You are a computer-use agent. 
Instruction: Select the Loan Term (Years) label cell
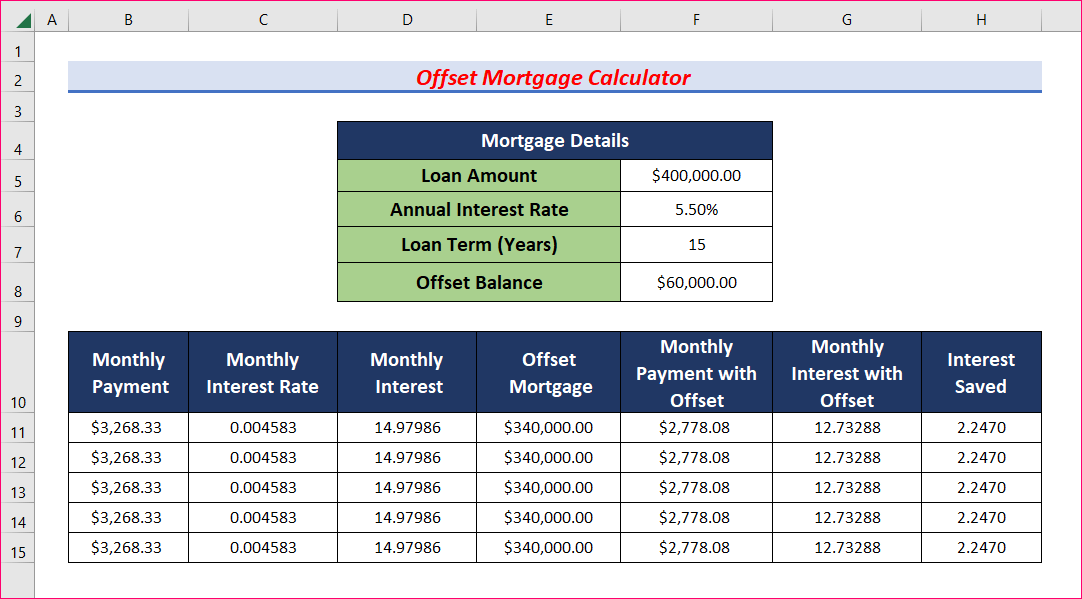tap(478, 244)
